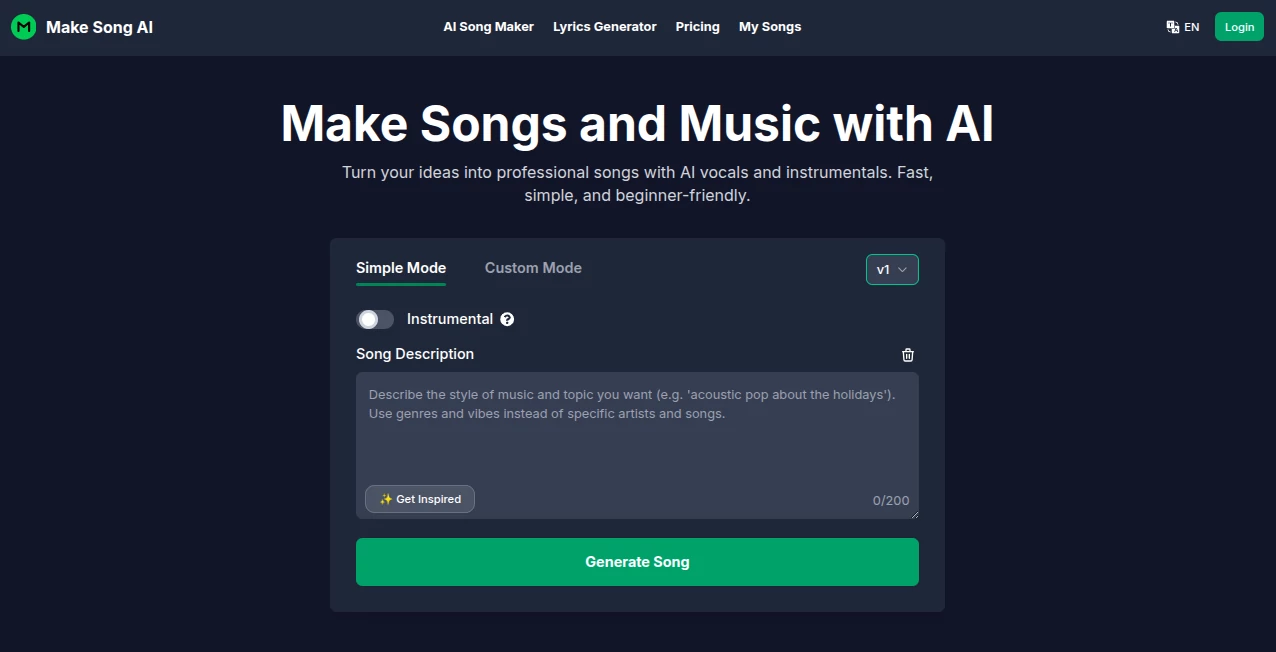1276x652 pixels.
Task: Click the Login button
Action: (x=1238, y=26)
